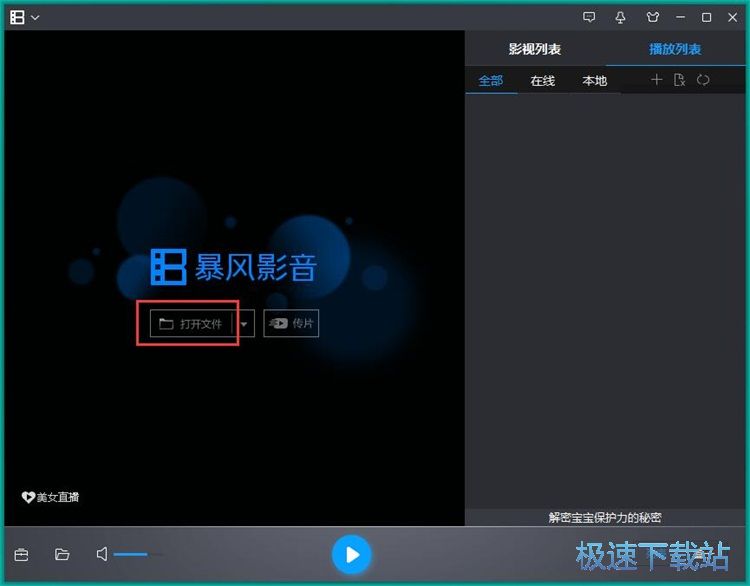This screenshot has width=750, height=586.
Task: Open the toolbox icon in bottom bar
Action: point(22,554)
